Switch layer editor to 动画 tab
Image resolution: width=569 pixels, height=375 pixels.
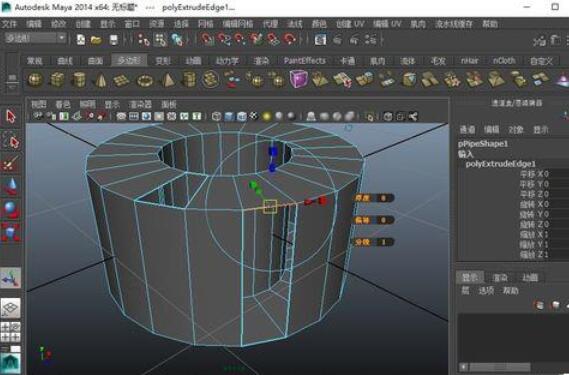click(530, 278)
